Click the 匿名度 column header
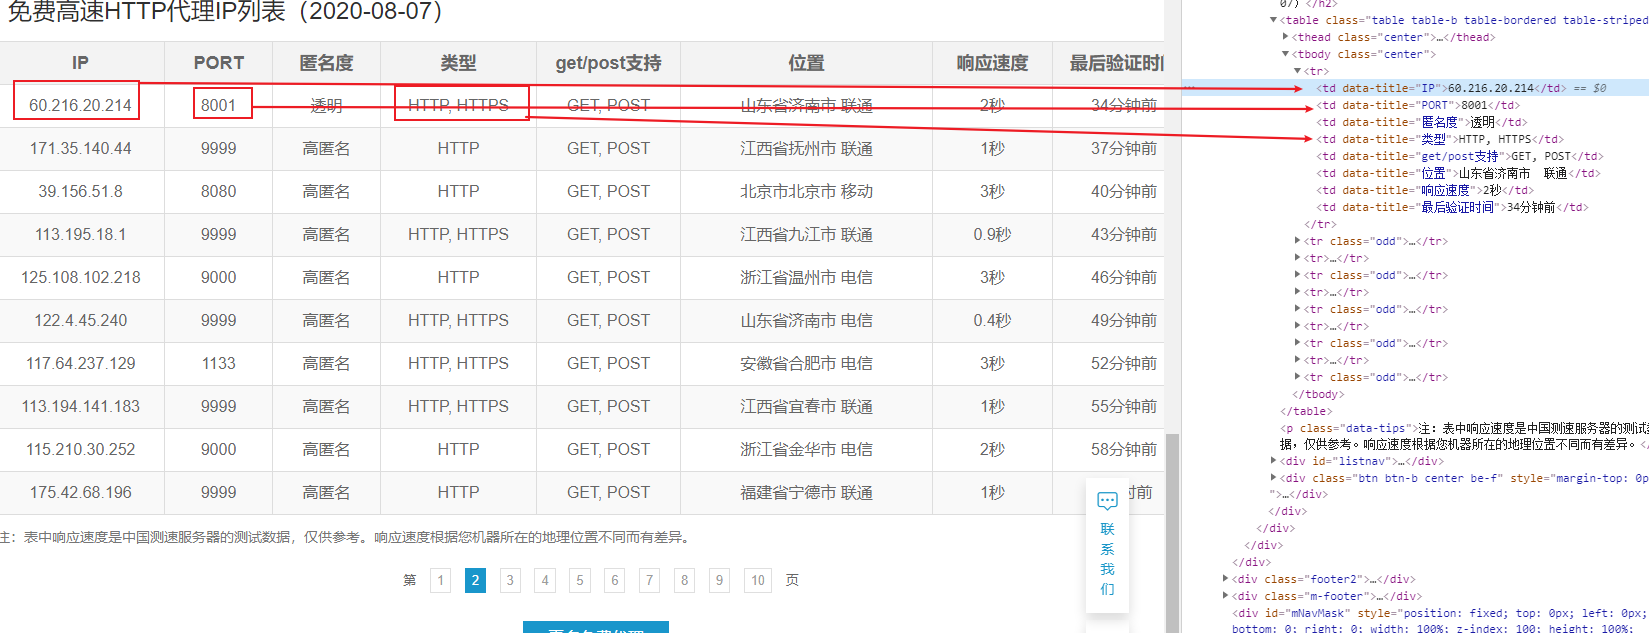 coord(326,63)
